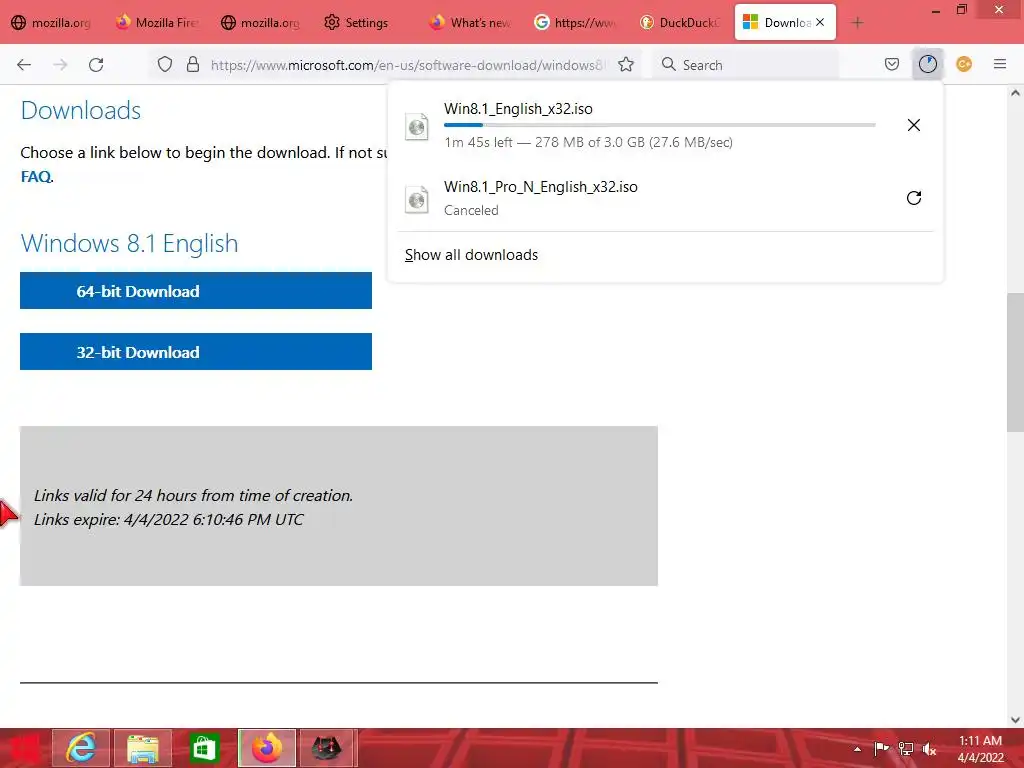Open a new tab with plus button

pyautogui.click(x=857, y=23)
